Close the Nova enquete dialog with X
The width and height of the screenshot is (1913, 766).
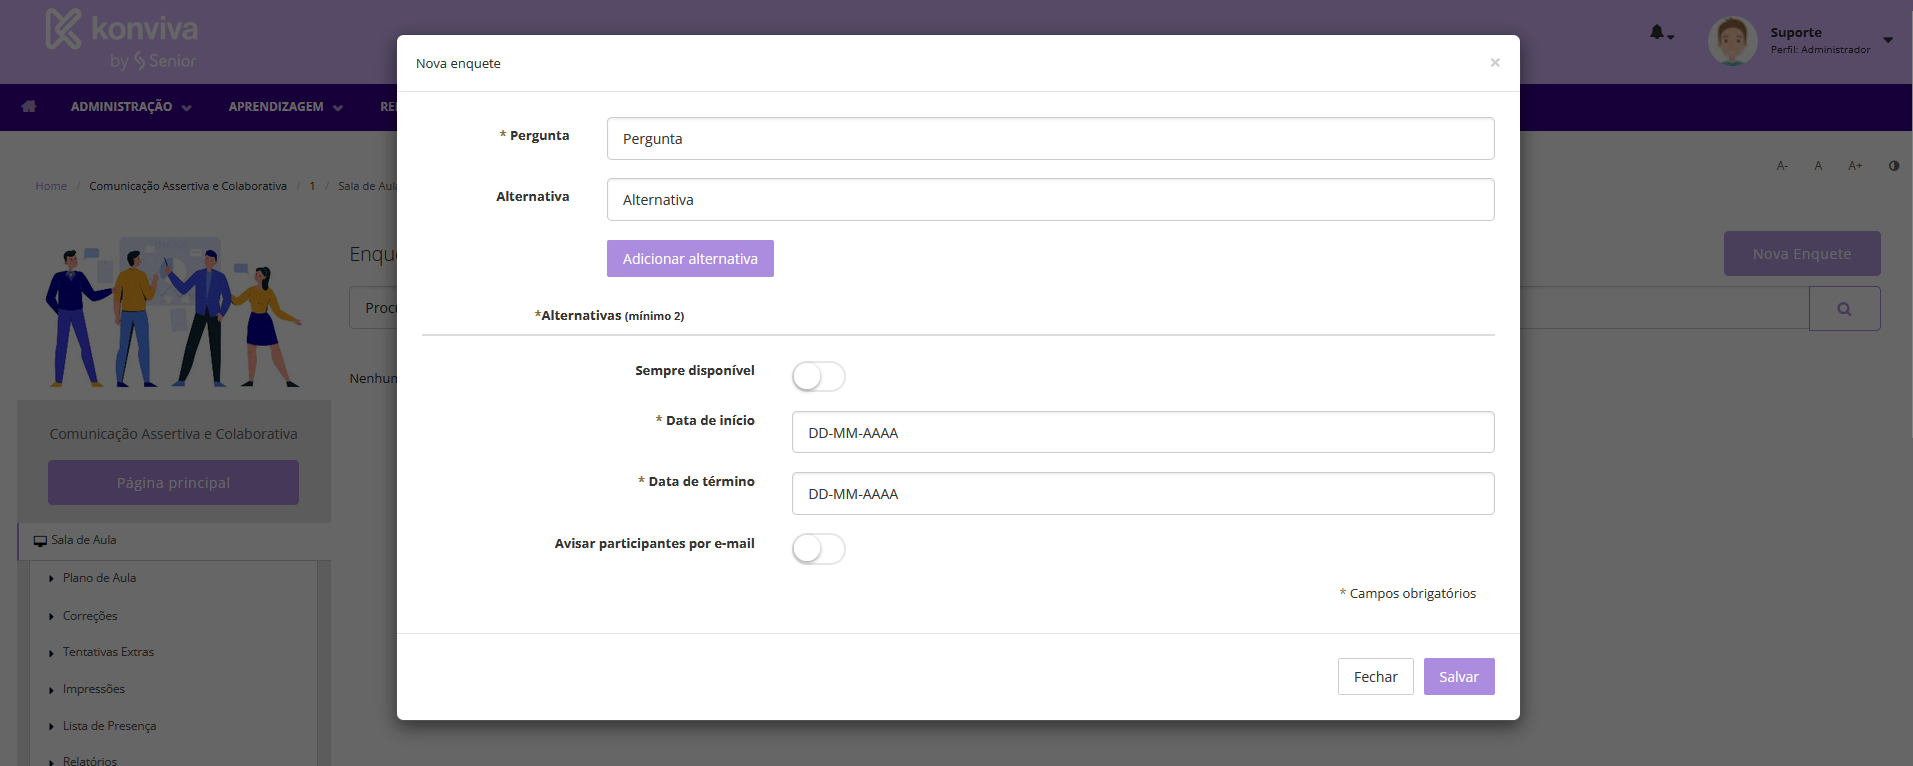click(1495, 63)
